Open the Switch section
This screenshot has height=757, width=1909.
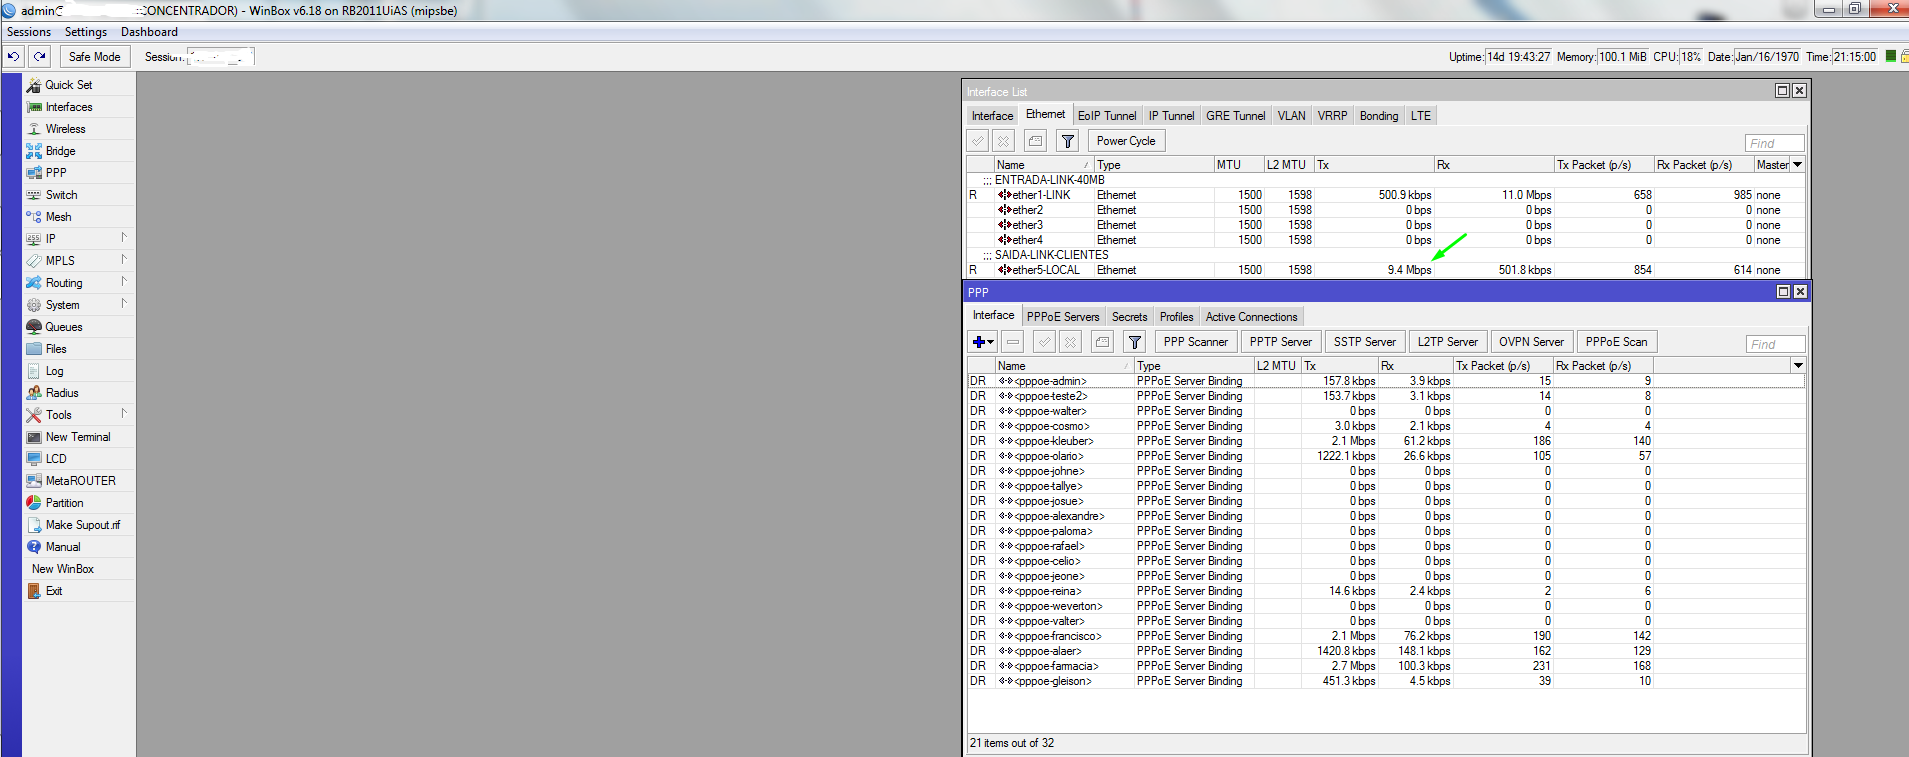(x=61, y=195)
